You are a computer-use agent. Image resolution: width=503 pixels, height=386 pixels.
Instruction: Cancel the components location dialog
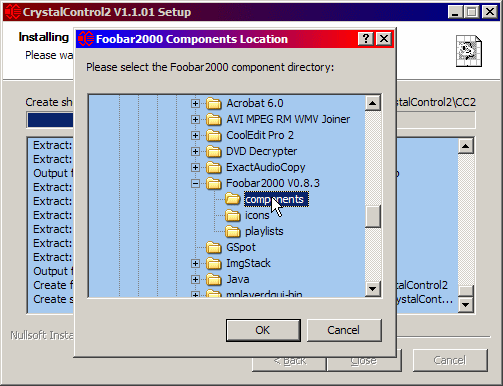click(x=344, y=330)
